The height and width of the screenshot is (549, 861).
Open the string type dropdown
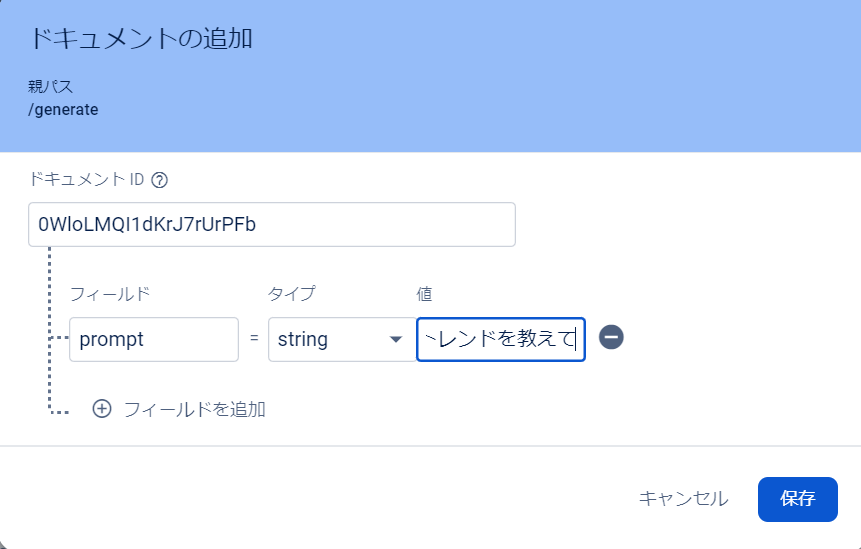coord(342,339)
